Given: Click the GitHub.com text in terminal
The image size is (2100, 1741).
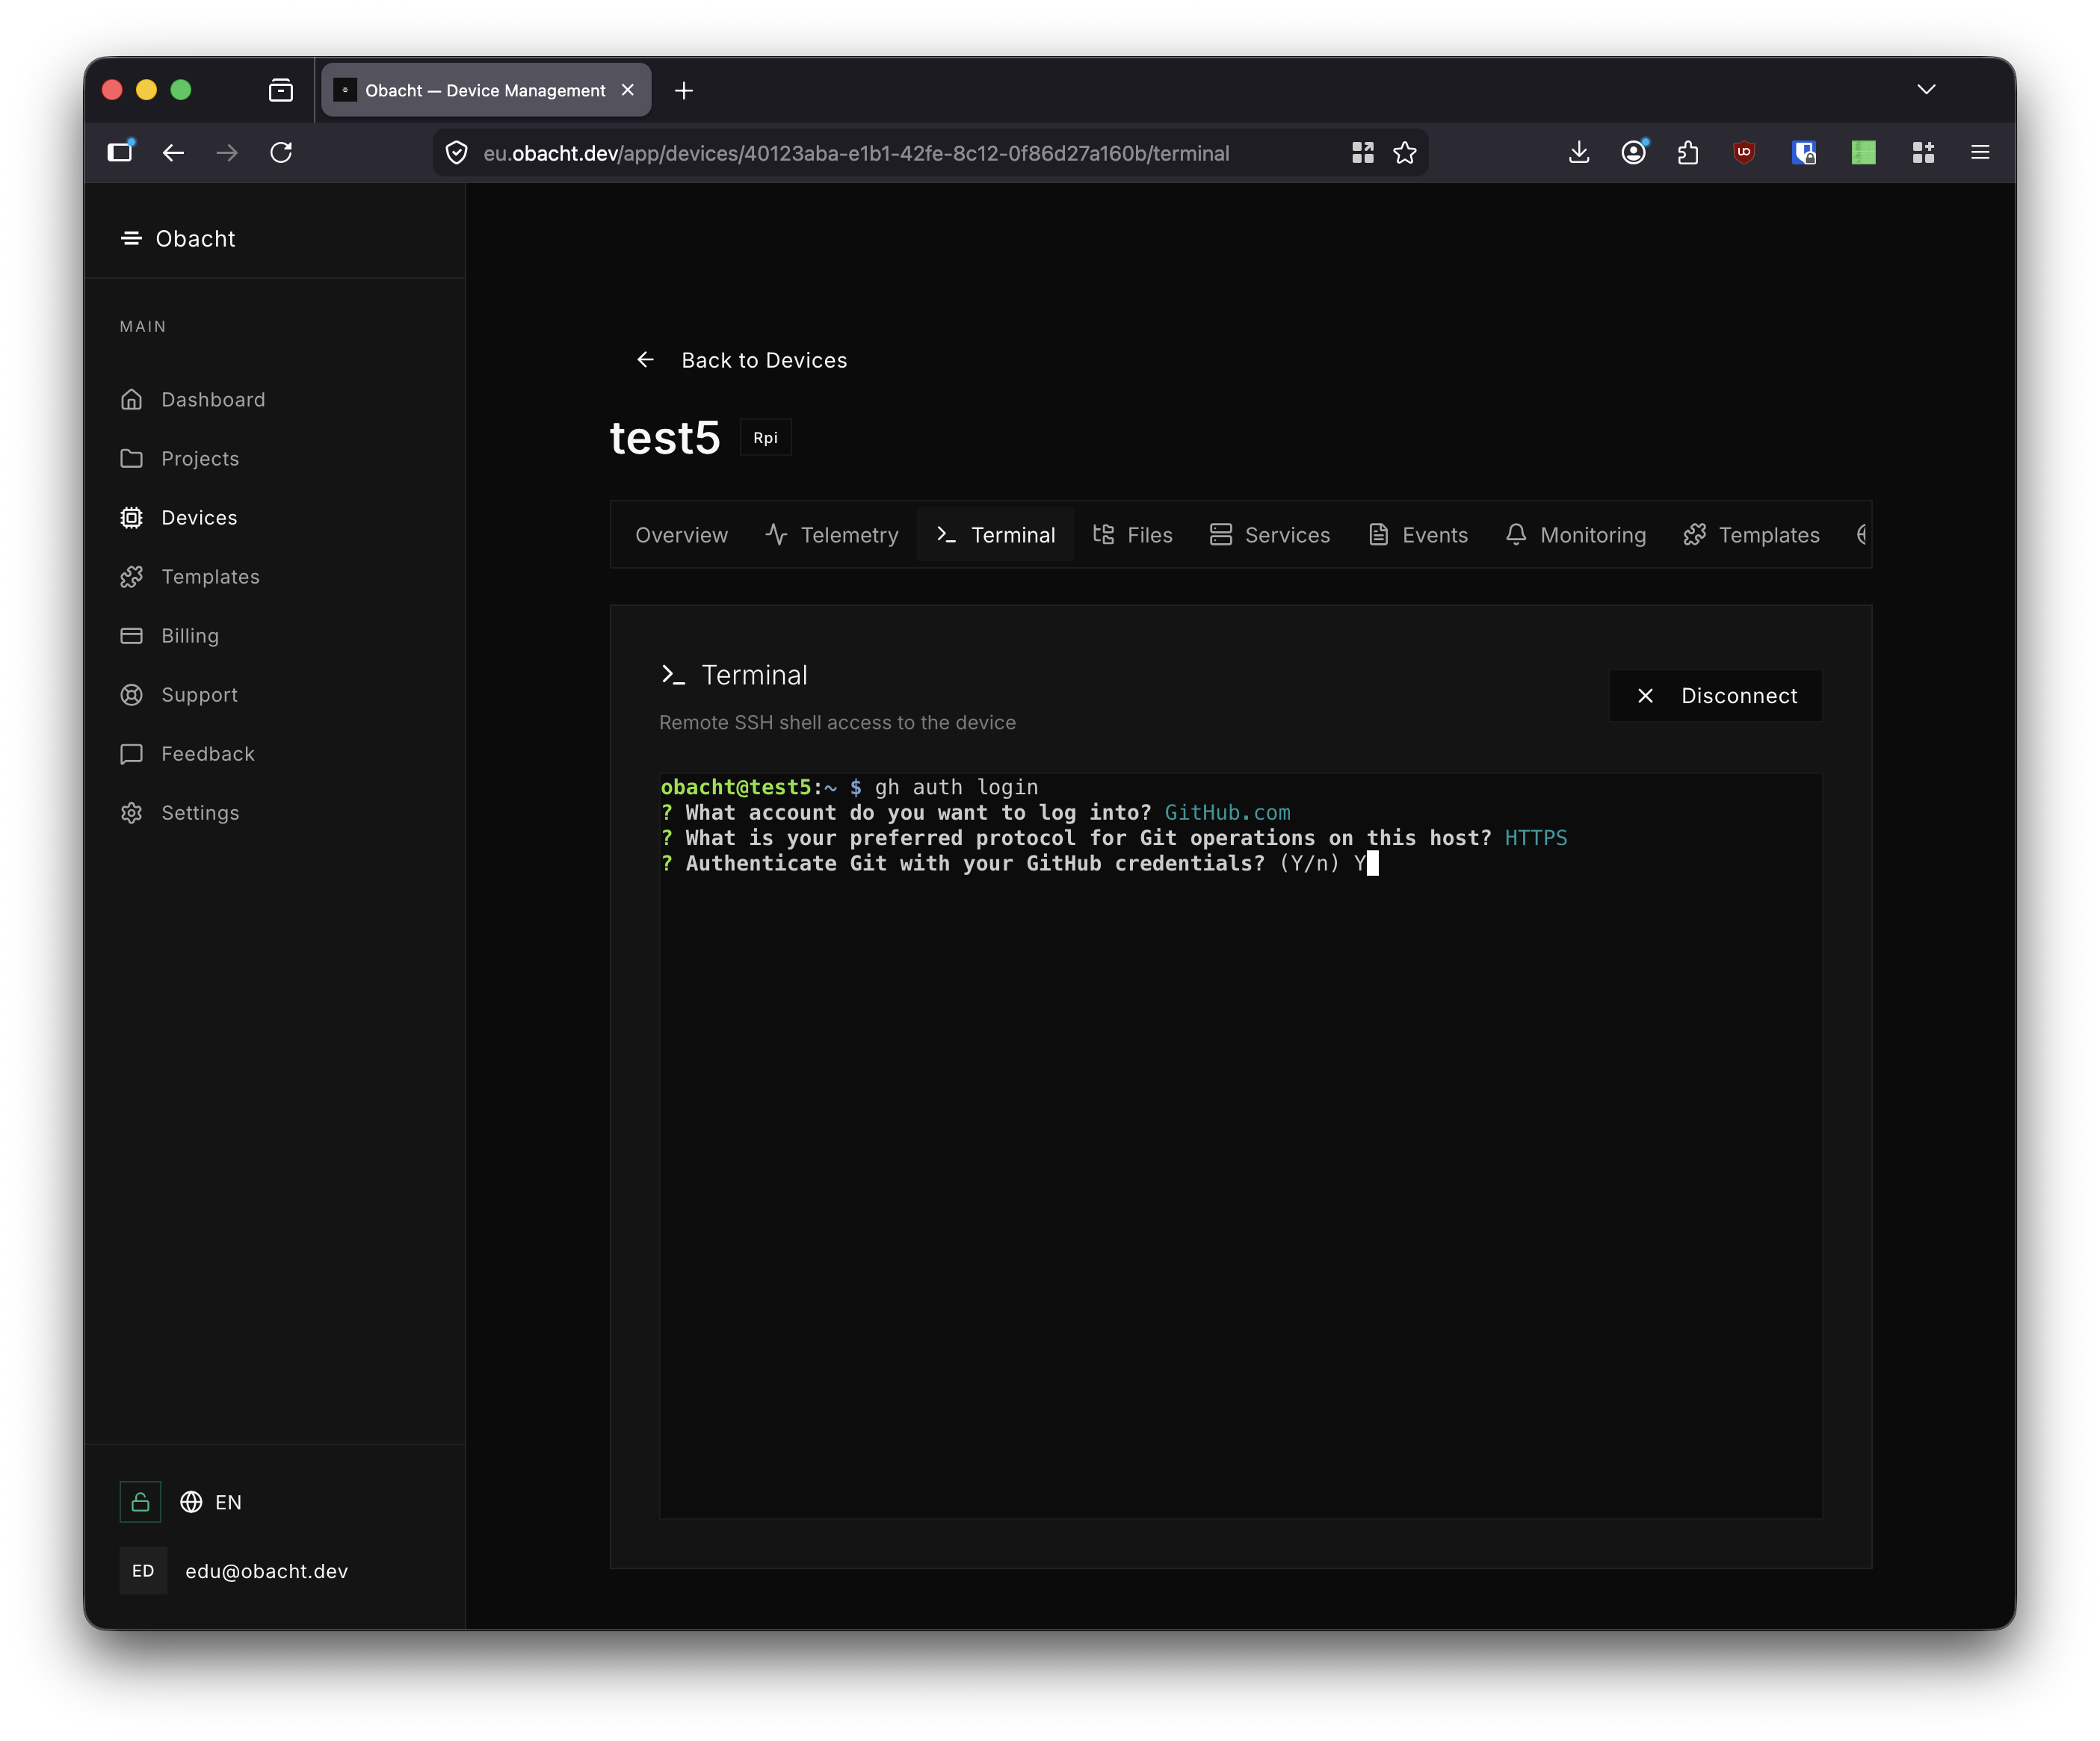Looking at the screenshot, I should click(x=1227, y=813).
